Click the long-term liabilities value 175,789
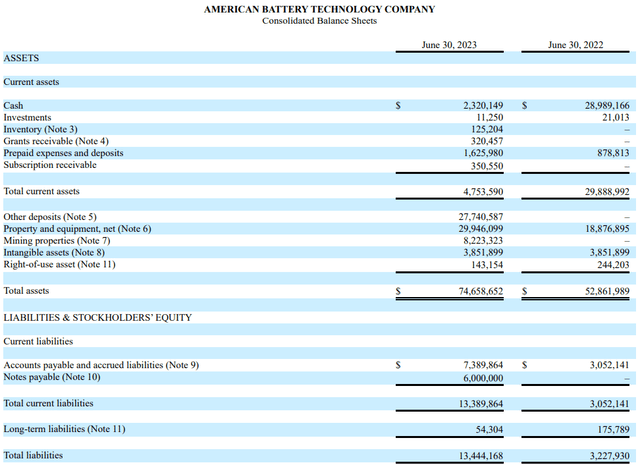640x465 pixels. (613, 429)
